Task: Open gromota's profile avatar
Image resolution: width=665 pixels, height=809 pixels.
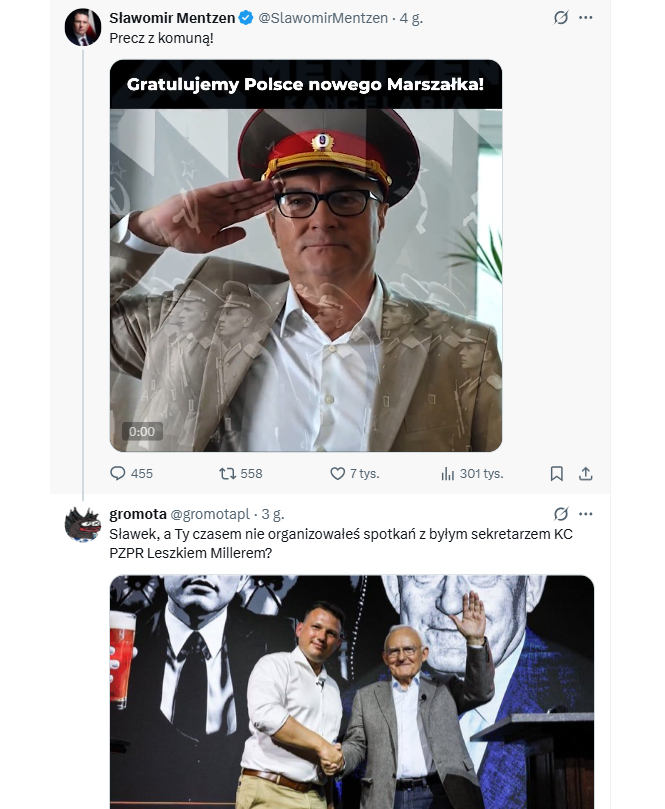Action: point(83,524)
